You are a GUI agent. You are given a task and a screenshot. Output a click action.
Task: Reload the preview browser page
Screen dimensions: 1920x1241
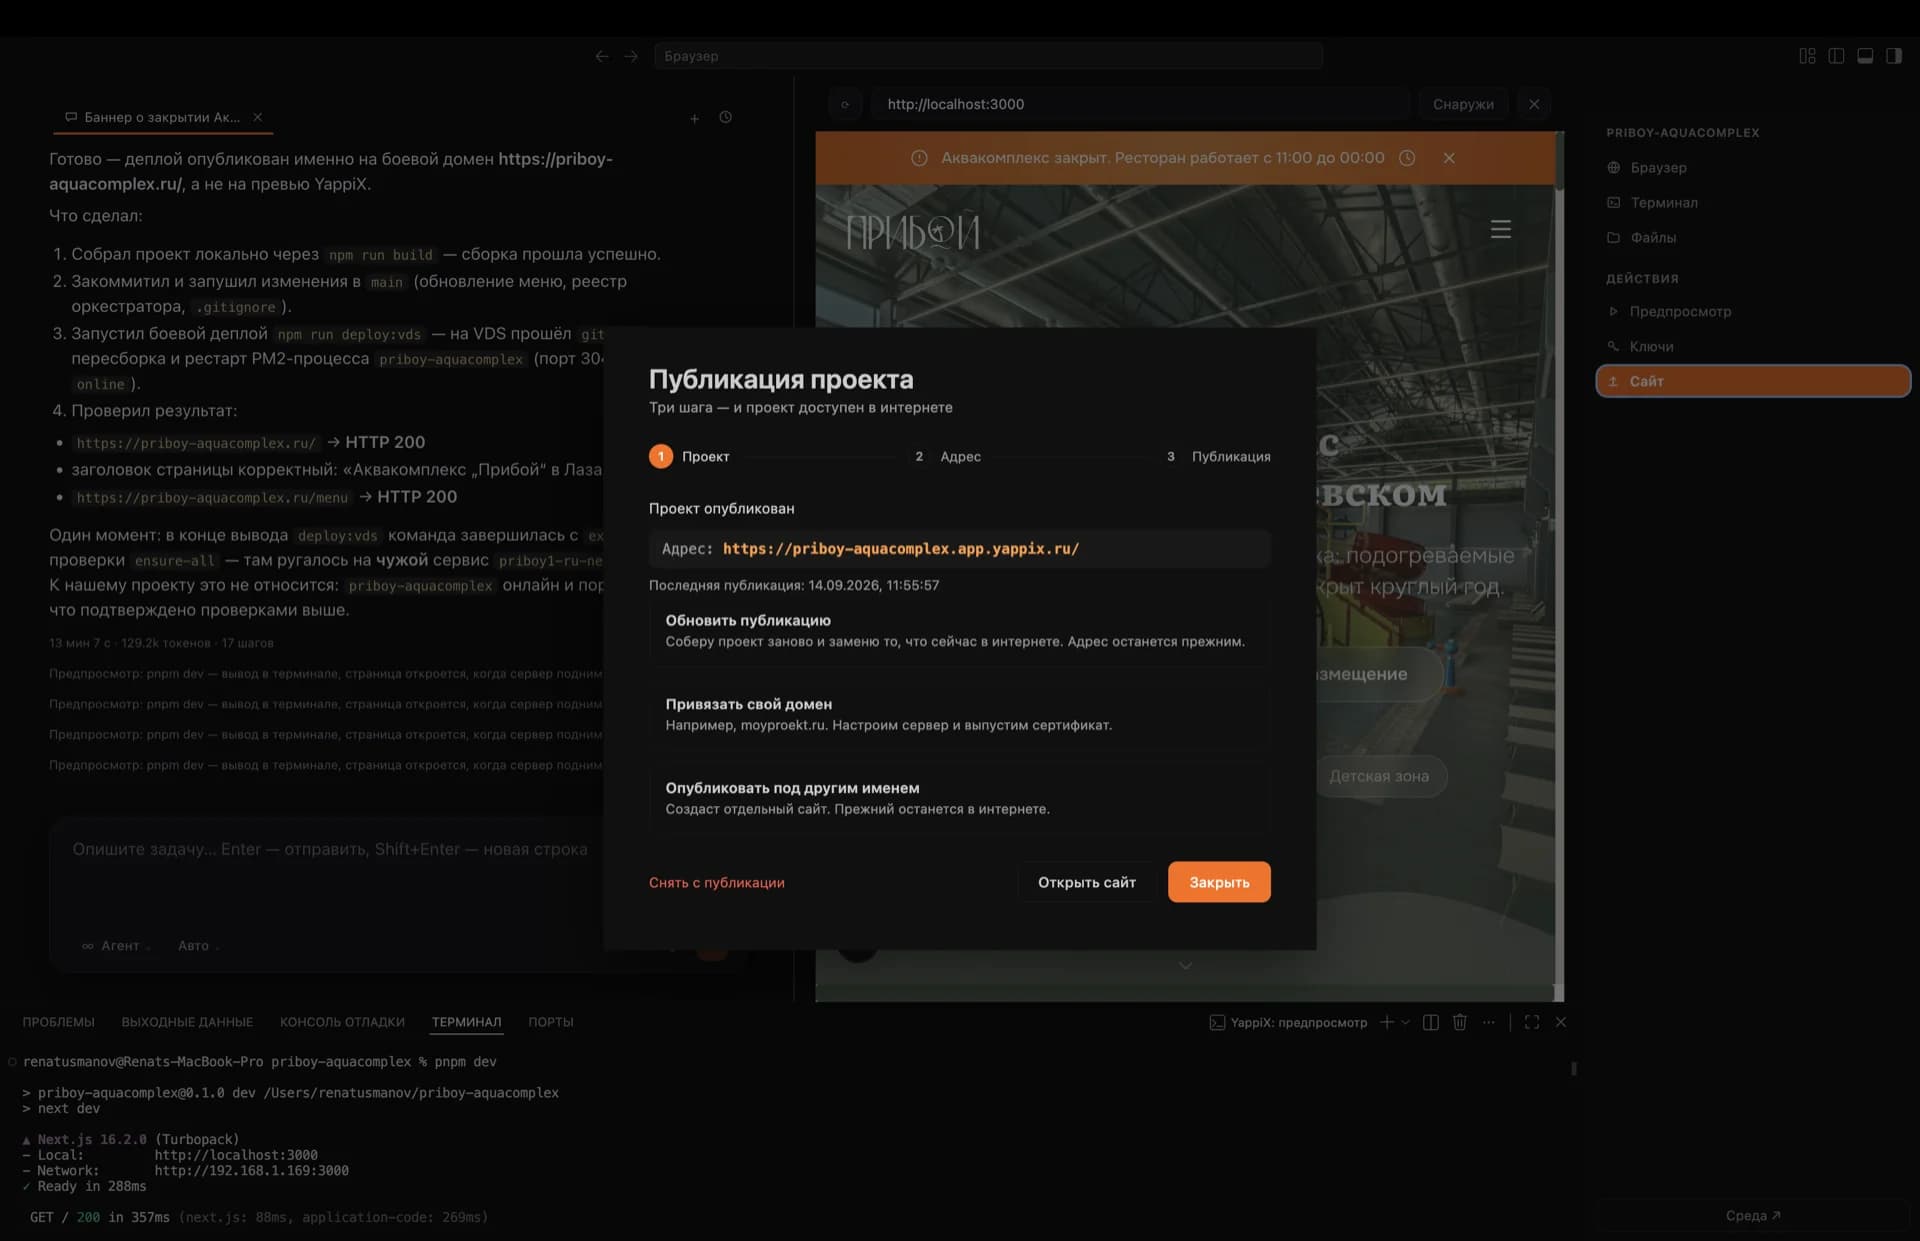845,104
